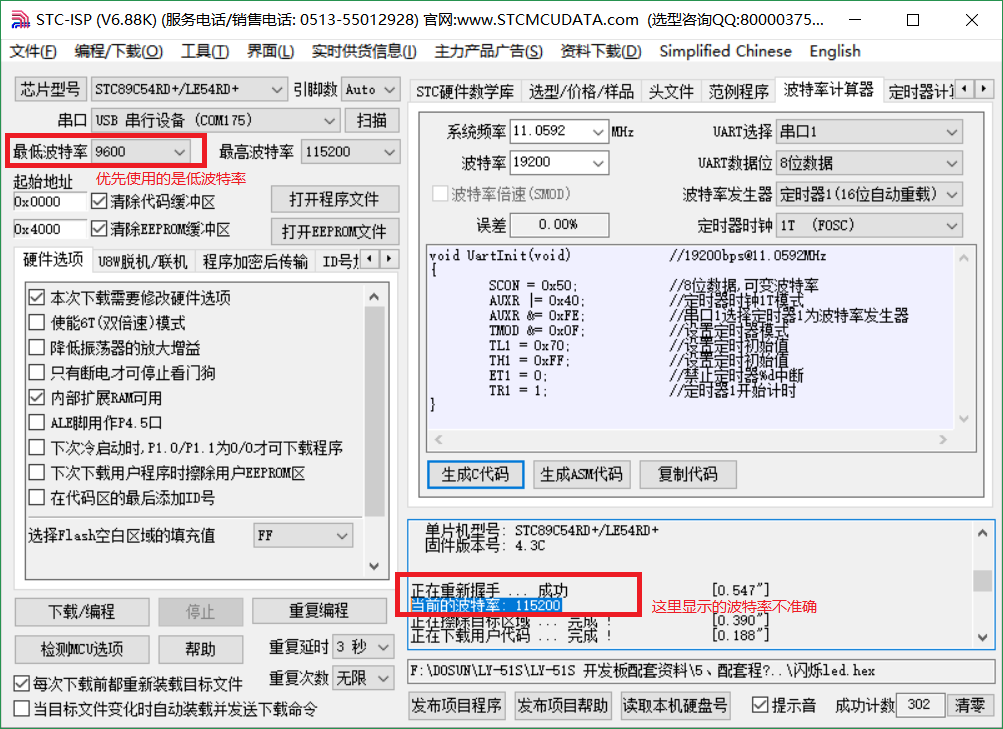1003x729 pixels.
Task: Enable 下次下载用户程序时擦除用户EEPROM区 checkbox
Action: click(36, 473)
